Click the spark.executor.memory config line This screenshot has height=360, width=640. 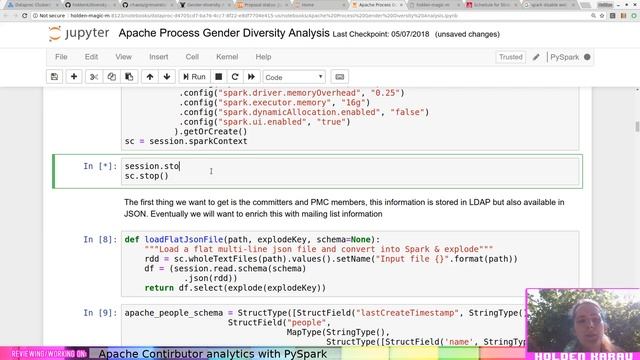tap(274, 102)
